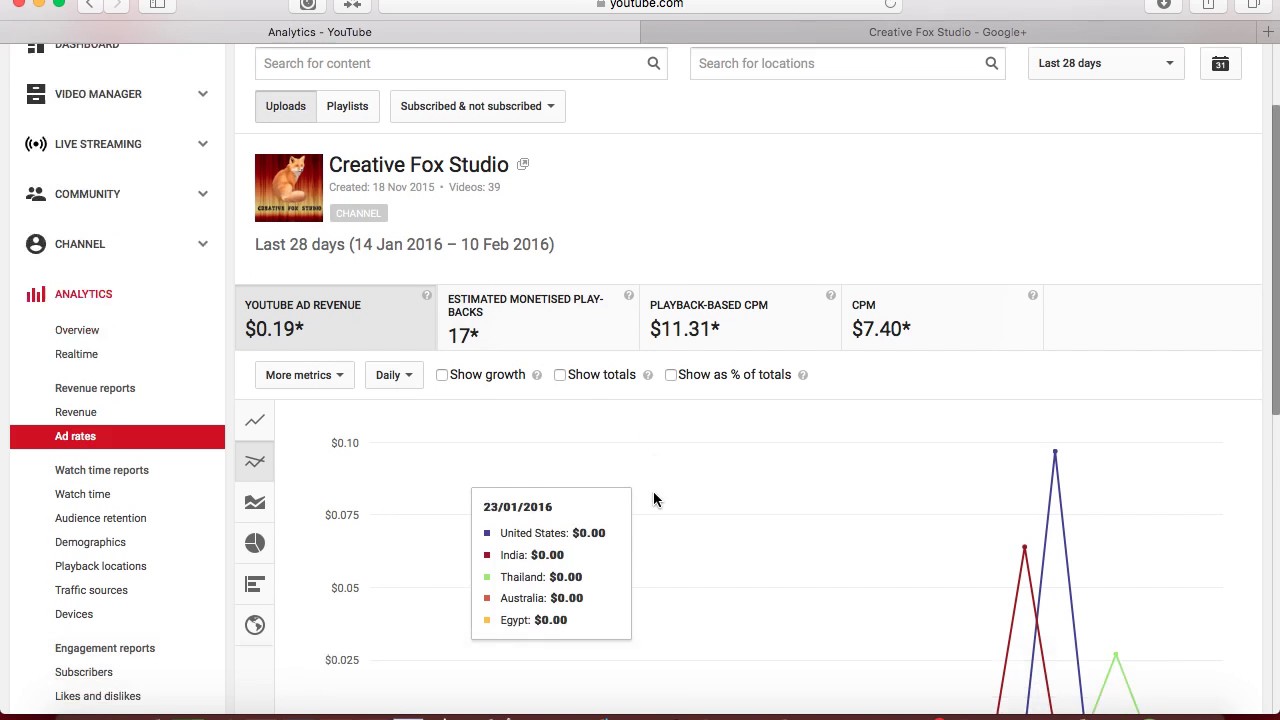Open the More metrics dropdown
This screenshot has height=720, width=1280.
point(304,375)
